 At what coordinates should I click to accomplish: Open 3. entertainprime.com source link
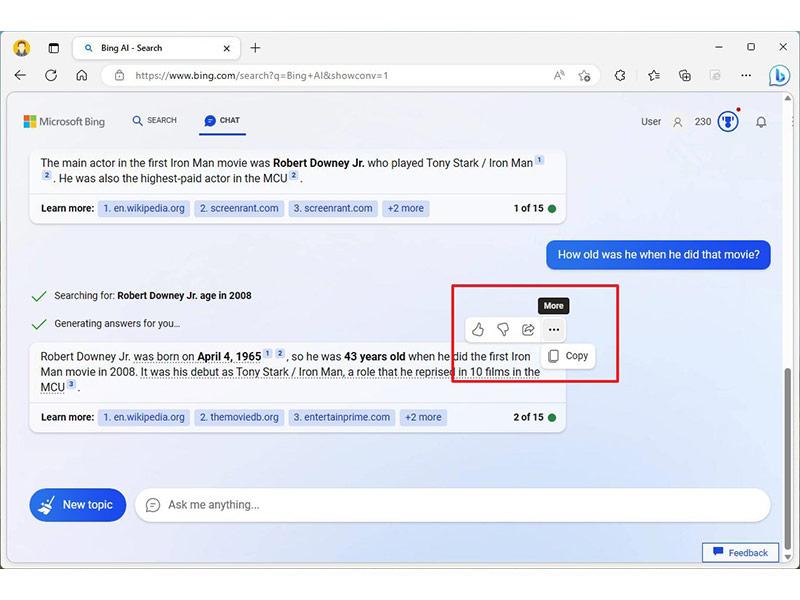pos(342,417)
